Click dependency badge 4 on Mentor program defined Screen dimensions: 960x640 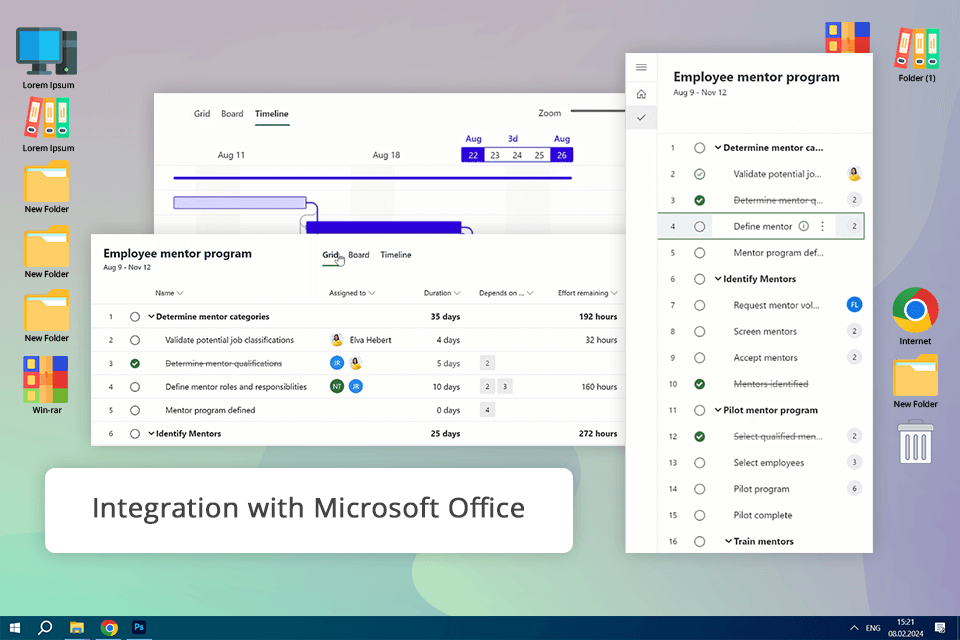click(487, 410)
